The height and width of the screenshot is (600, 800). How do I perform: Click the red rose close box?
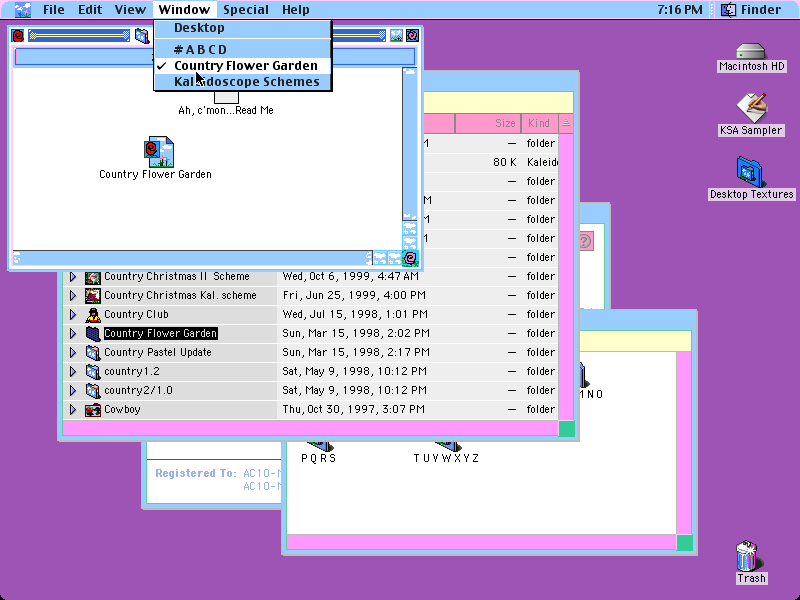[x=18, y=36]
